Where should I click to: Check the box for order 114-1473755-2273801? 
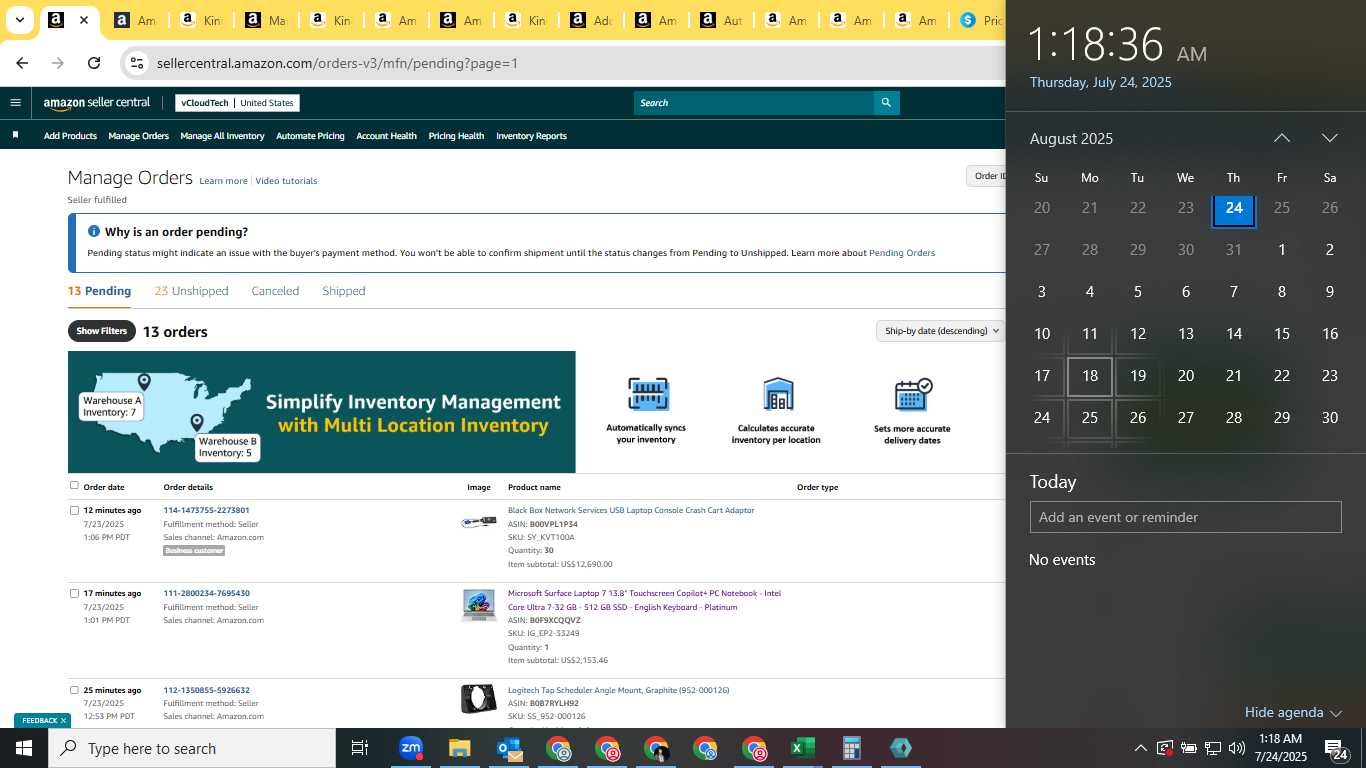point(74,510)
